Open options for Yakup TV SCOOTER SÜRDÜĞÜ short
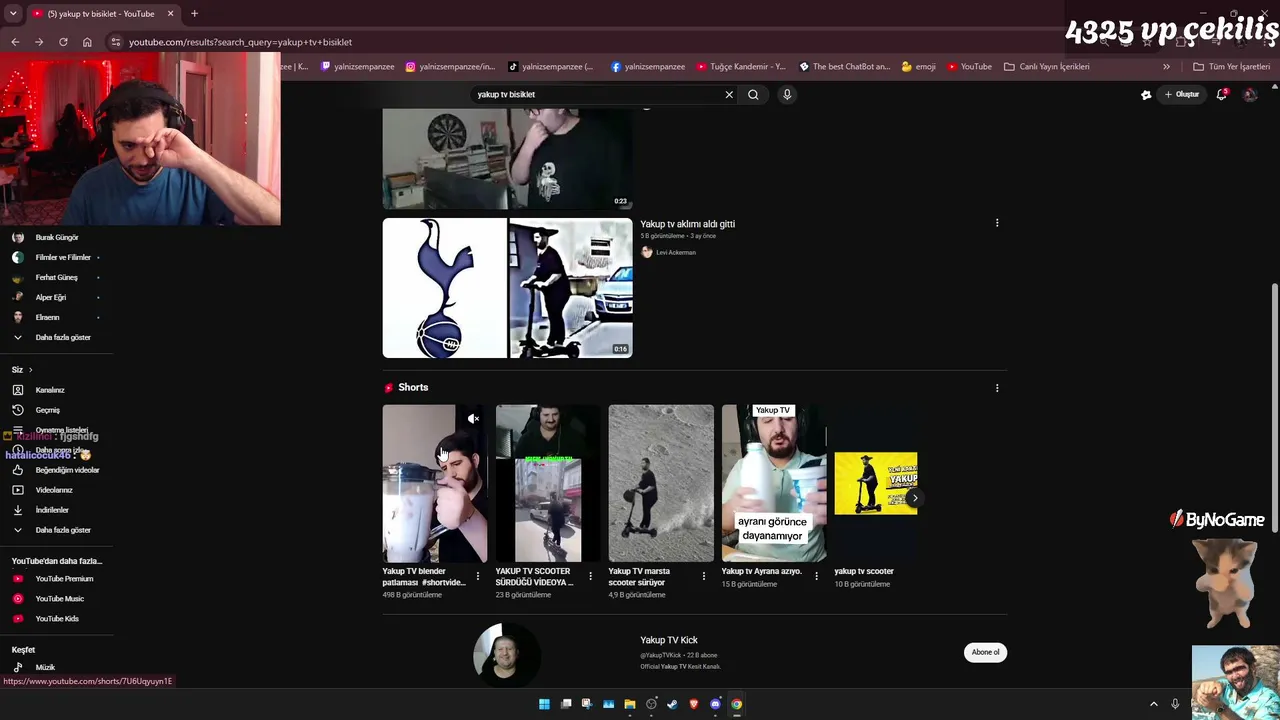 (x=590, y=576)
